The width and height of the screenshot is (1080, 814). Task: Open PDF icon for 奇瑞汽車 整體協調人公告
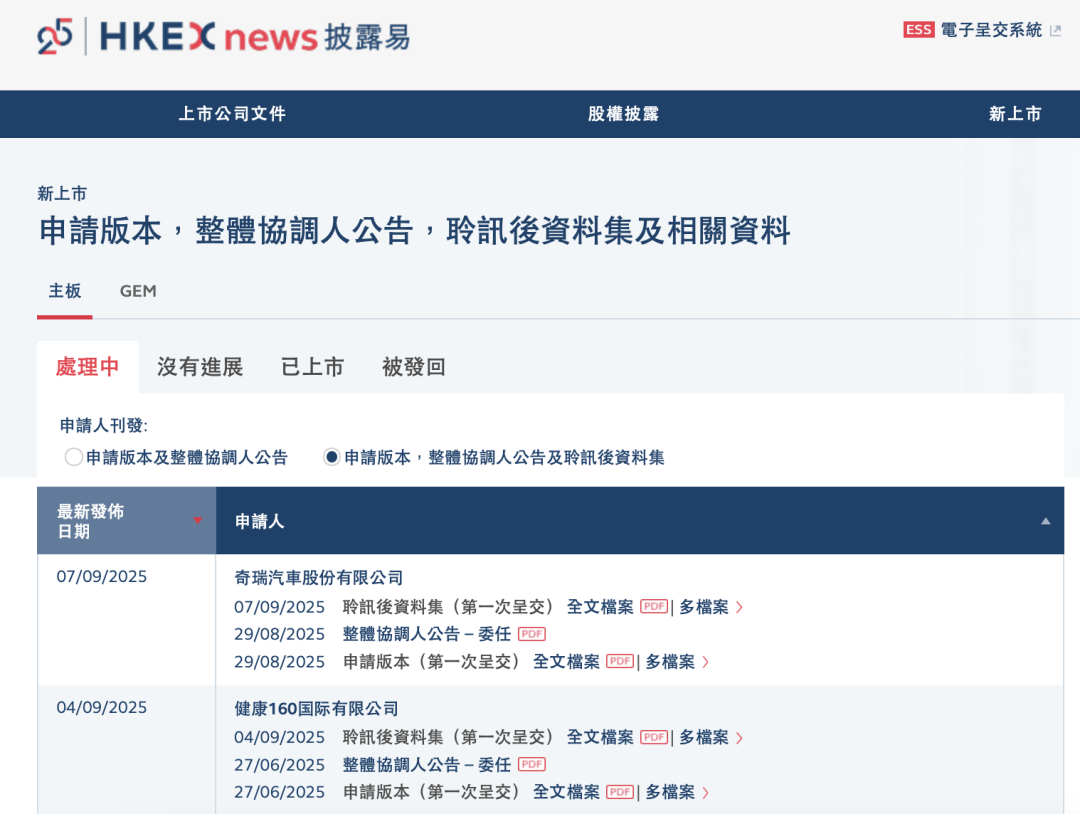[531, 634]
